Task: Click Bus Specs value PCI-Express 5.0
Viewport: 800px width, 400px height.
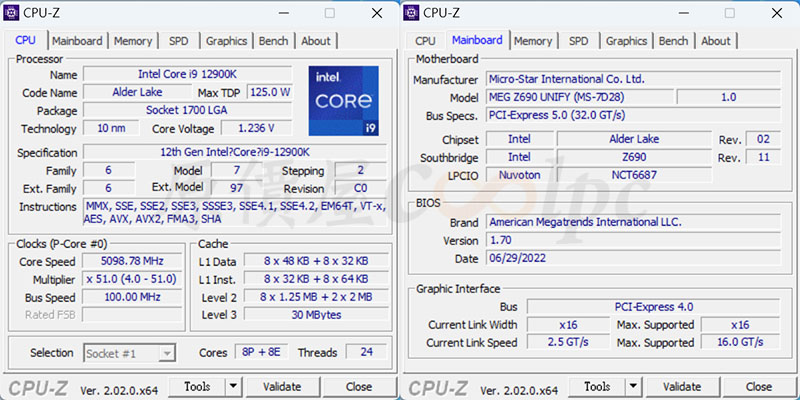Action: click(633, 115)
